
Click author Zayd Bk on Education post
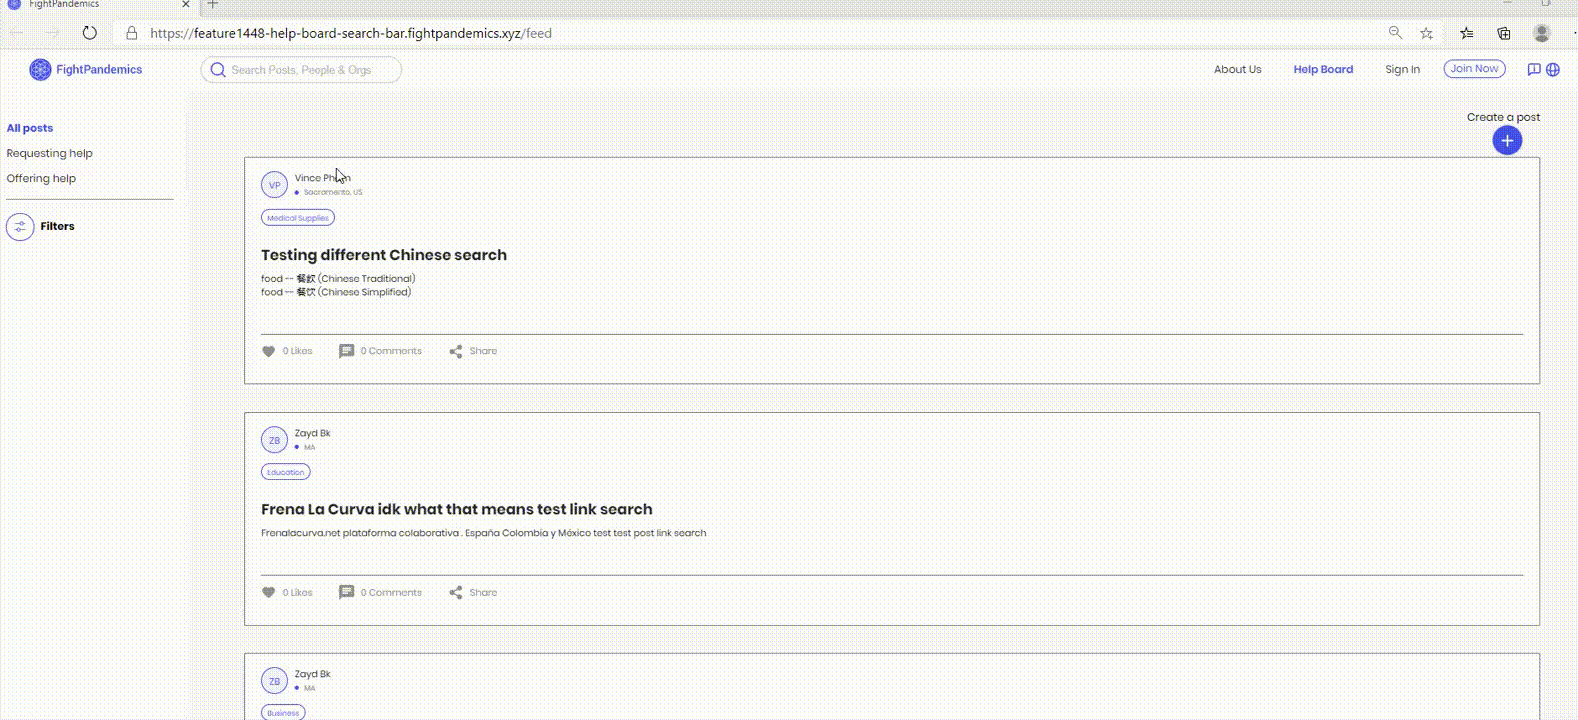[x=312, y=433]
